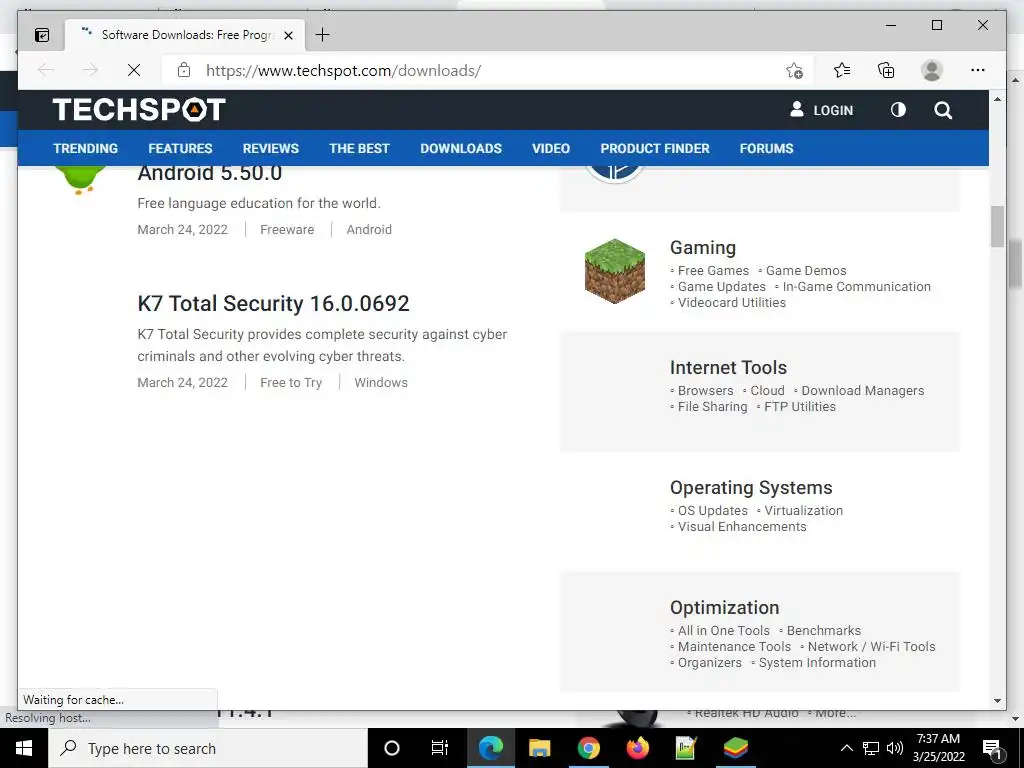Click the LOGIN user icon
The height and width of the screenshot is (768, 1024).
[x=797, y=109]
